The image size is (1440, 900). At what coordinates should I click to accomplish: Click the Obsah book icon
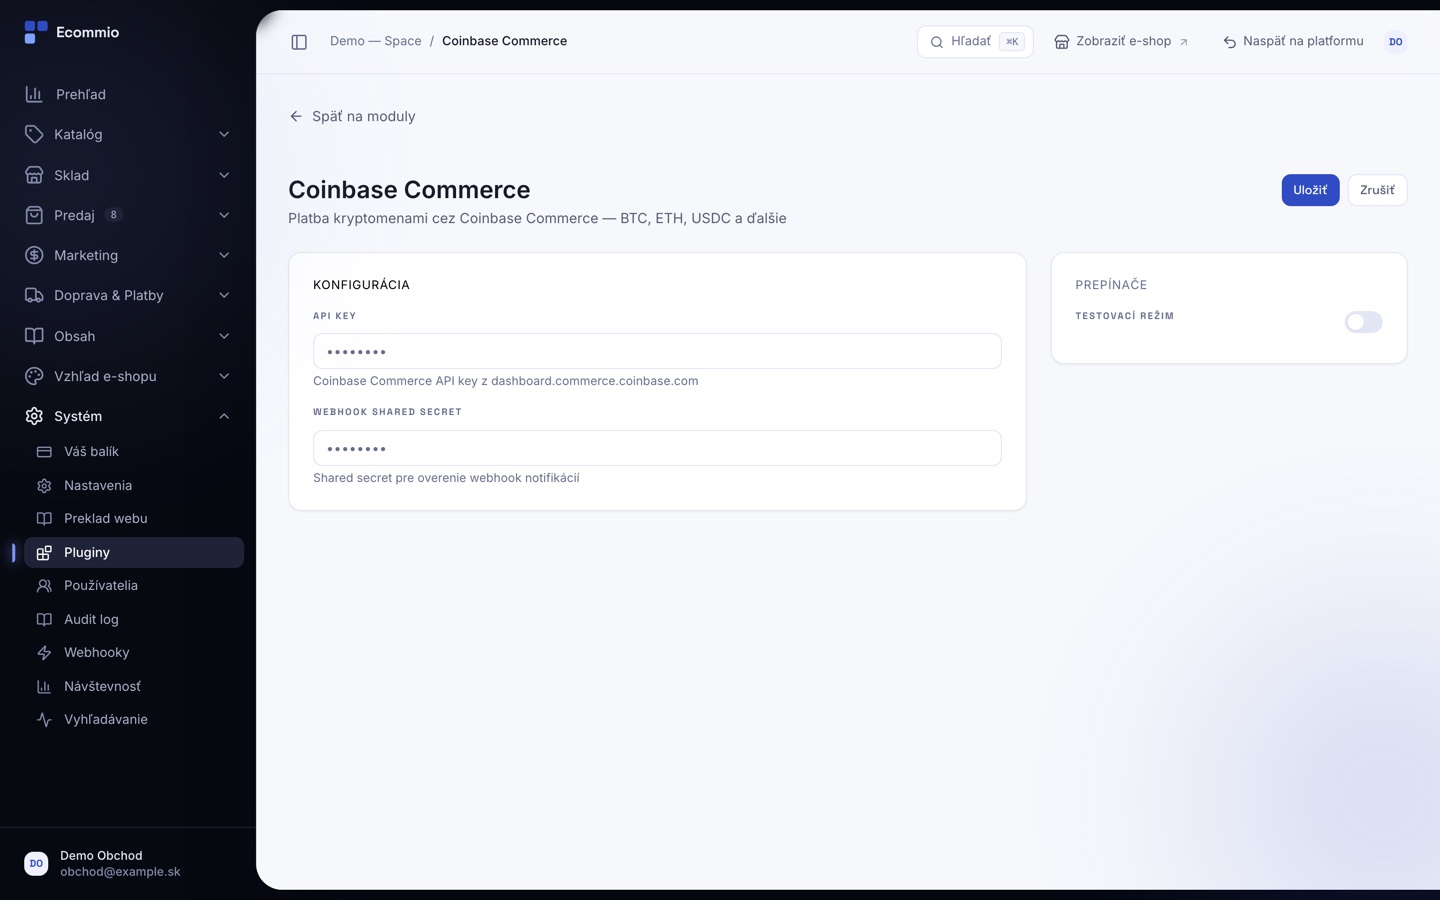point(34,336)
